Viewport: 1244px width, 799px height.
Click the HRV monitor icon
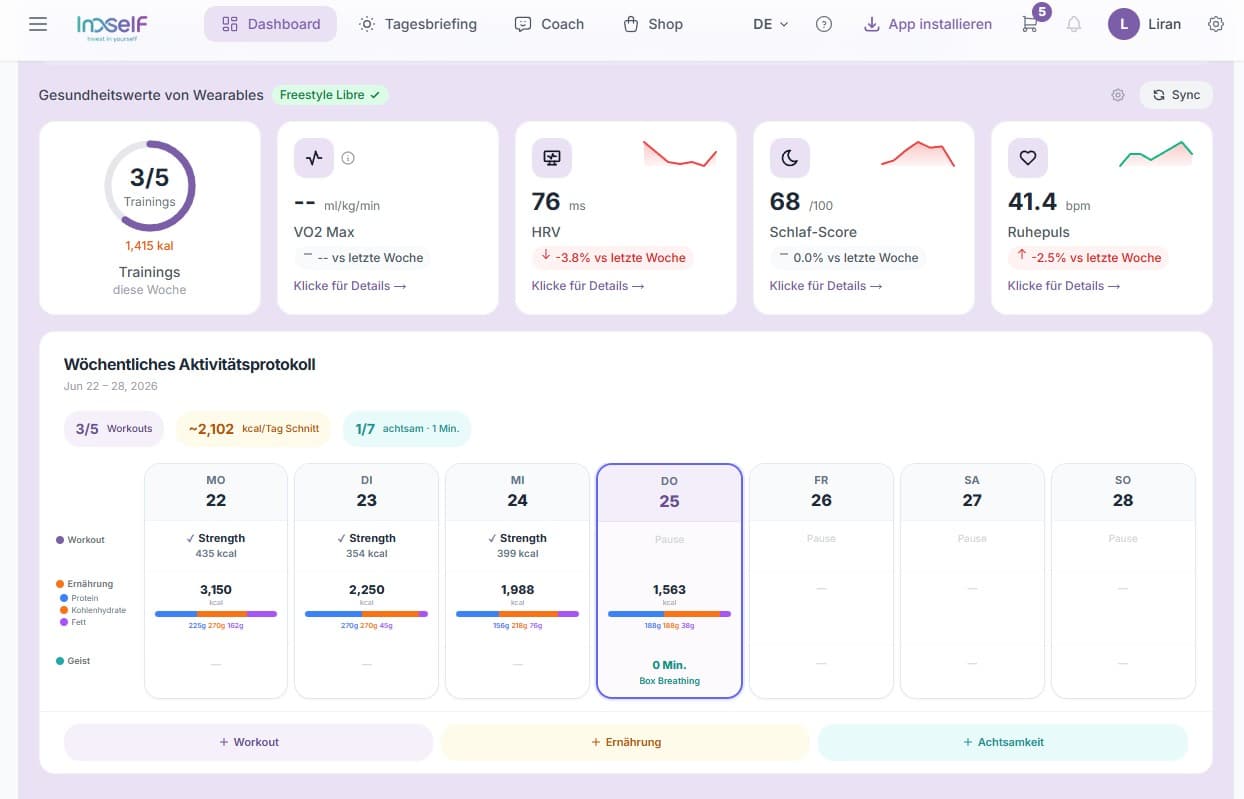tap(552, 158)
